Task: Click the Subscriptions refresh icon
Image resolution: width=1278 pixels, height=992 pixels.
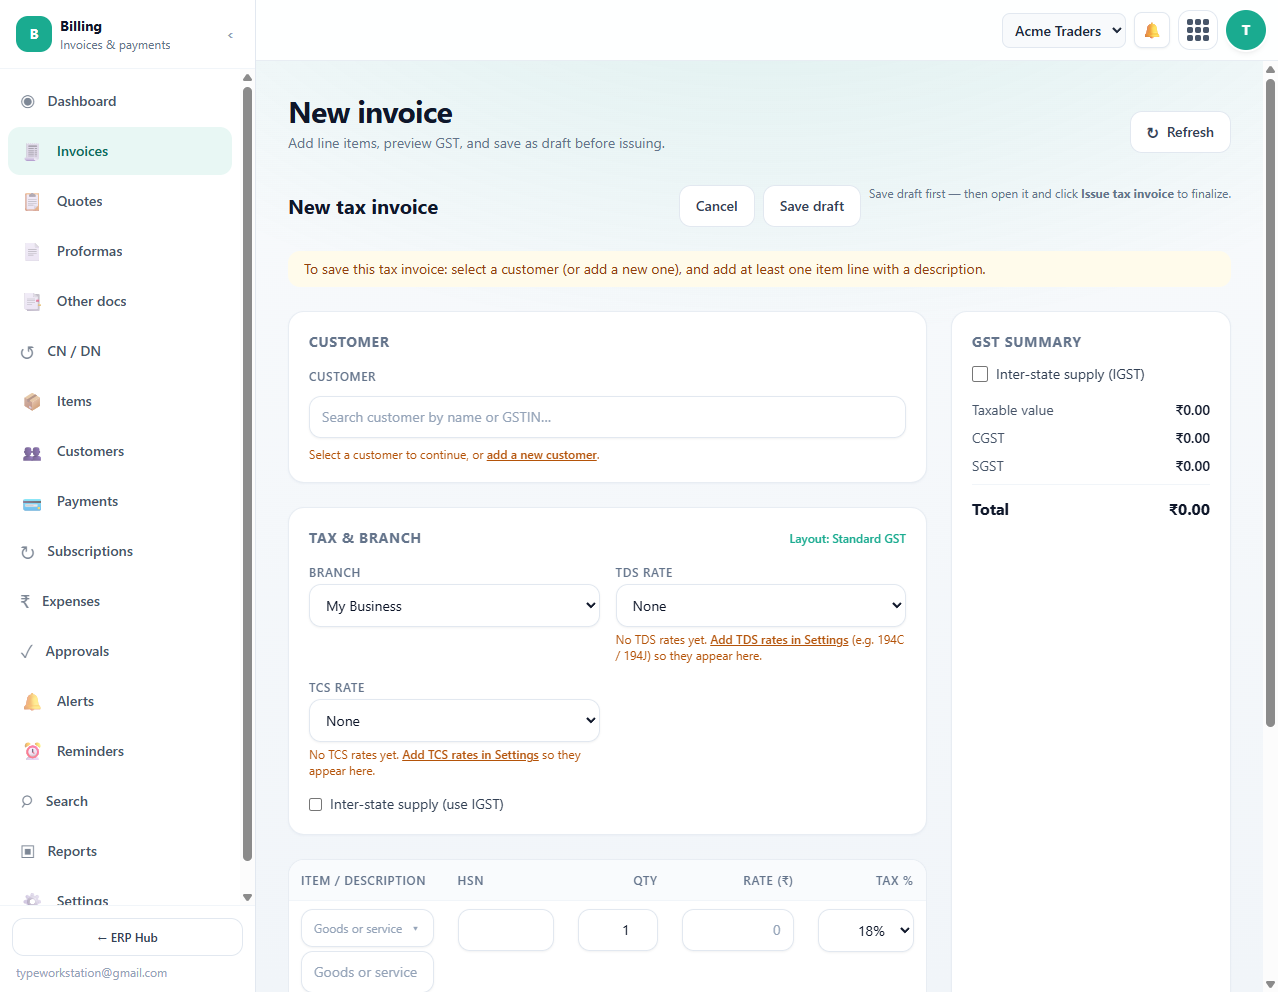Action: [28, 552]
